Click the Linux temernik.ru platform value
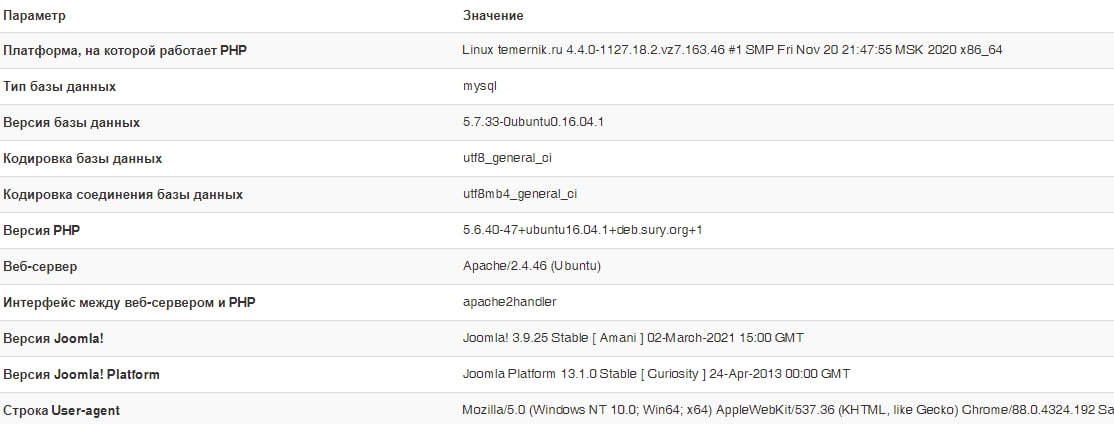The image size is (1114, 424). (732, 51)
